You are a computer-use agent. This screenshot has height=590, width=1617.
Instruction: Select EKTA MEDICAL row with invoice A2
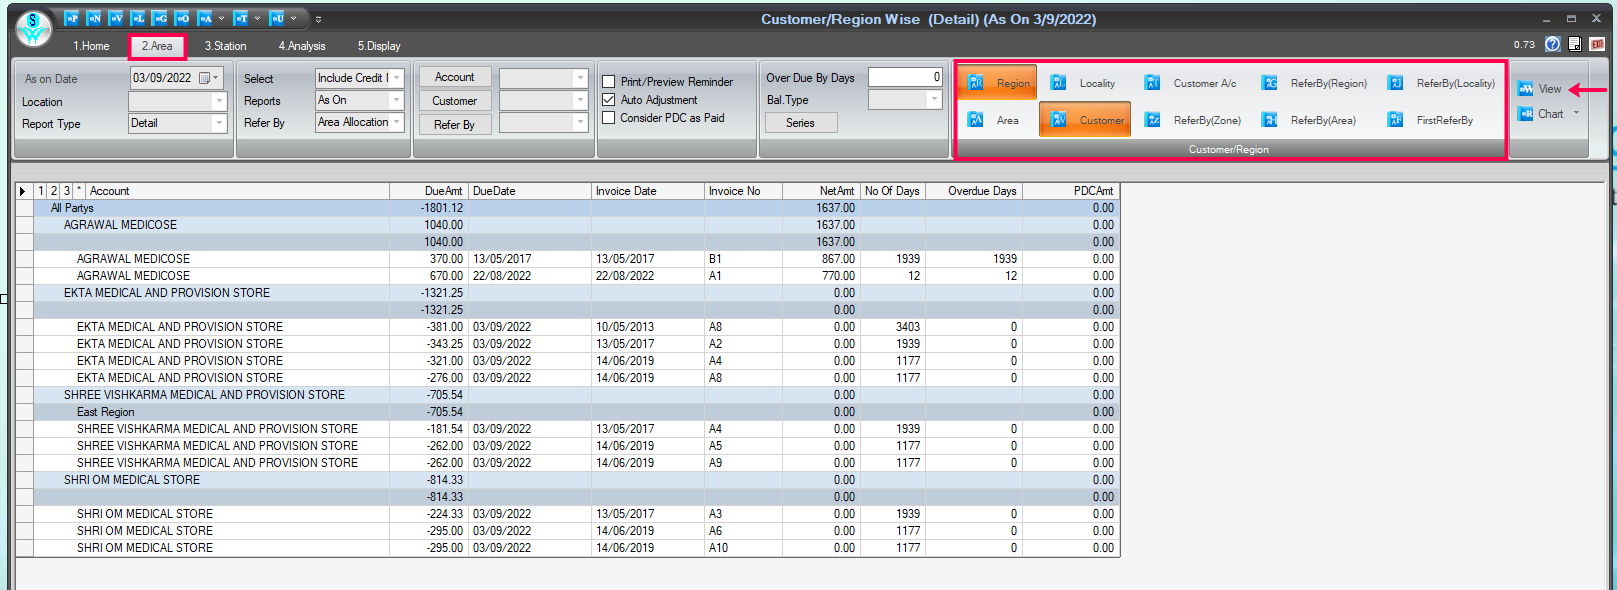tap(568, 344)
